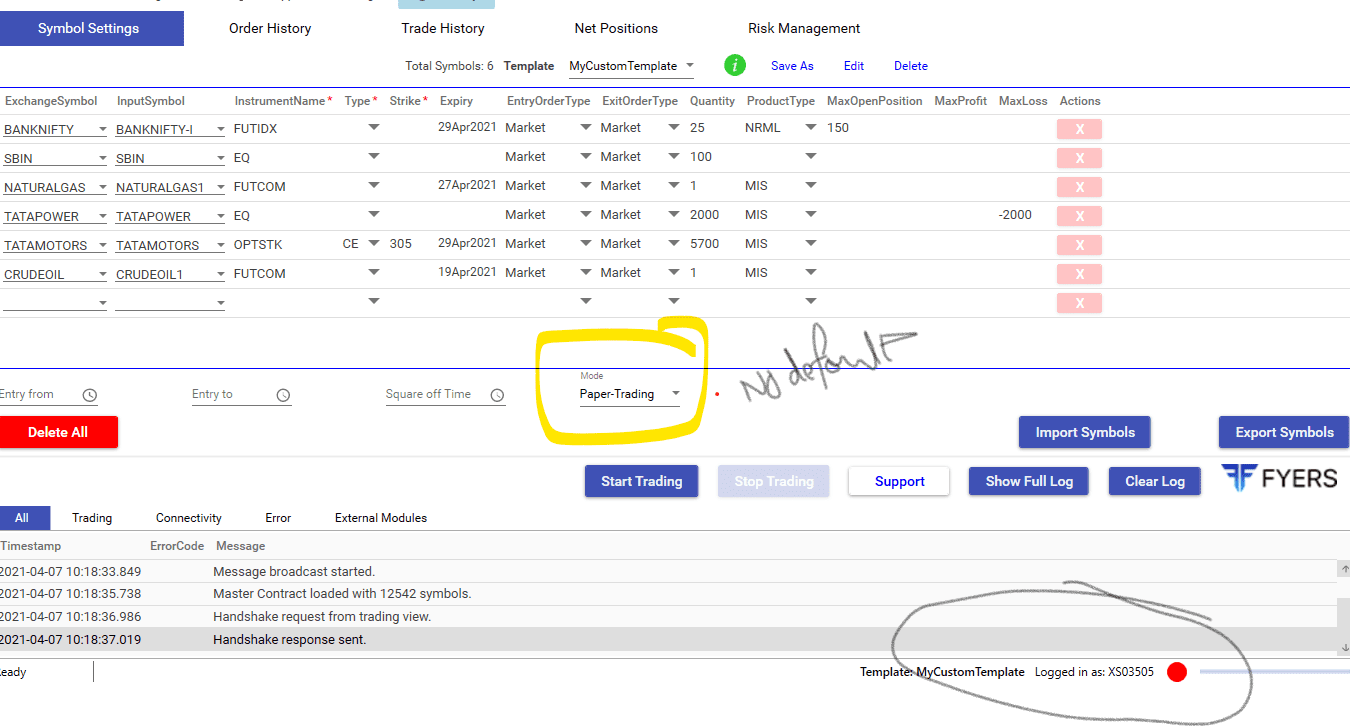Open the Entry to clock picker
Screen dimensions: 1350x727
(x=283, y=395)
